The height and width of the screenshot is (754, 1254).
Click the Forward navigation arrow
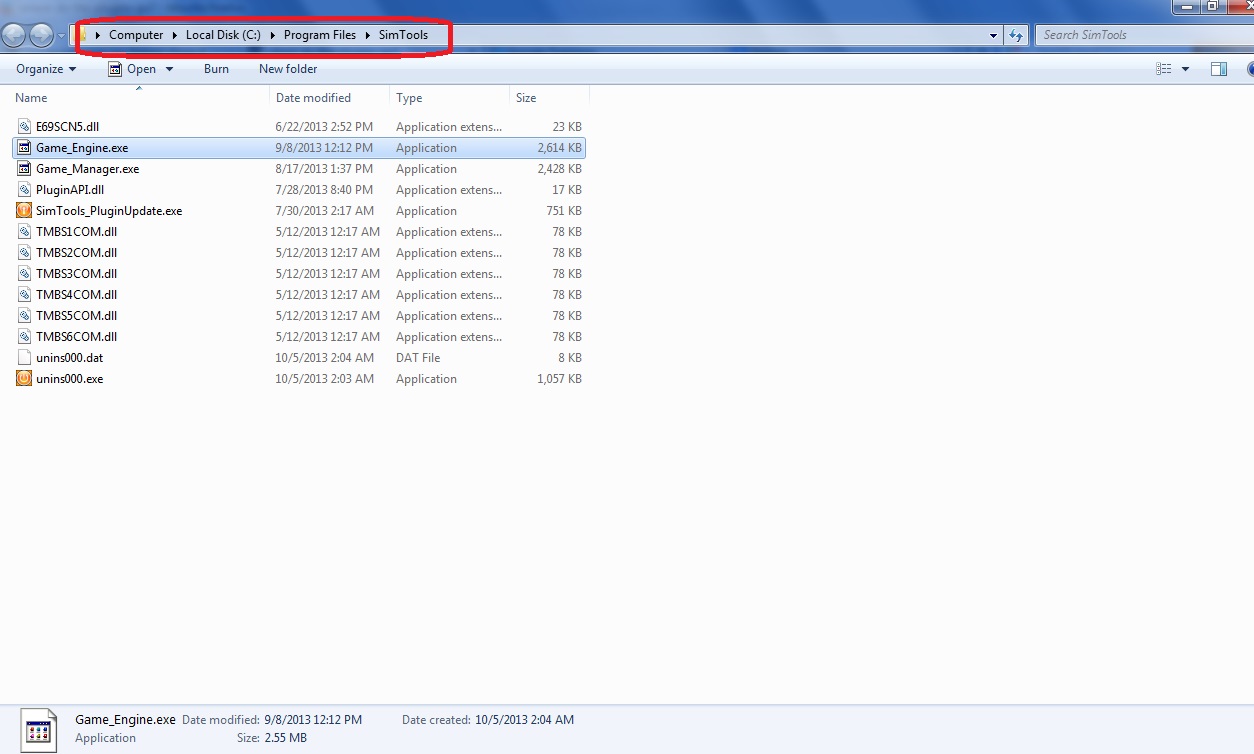click(x=41, y=35)
